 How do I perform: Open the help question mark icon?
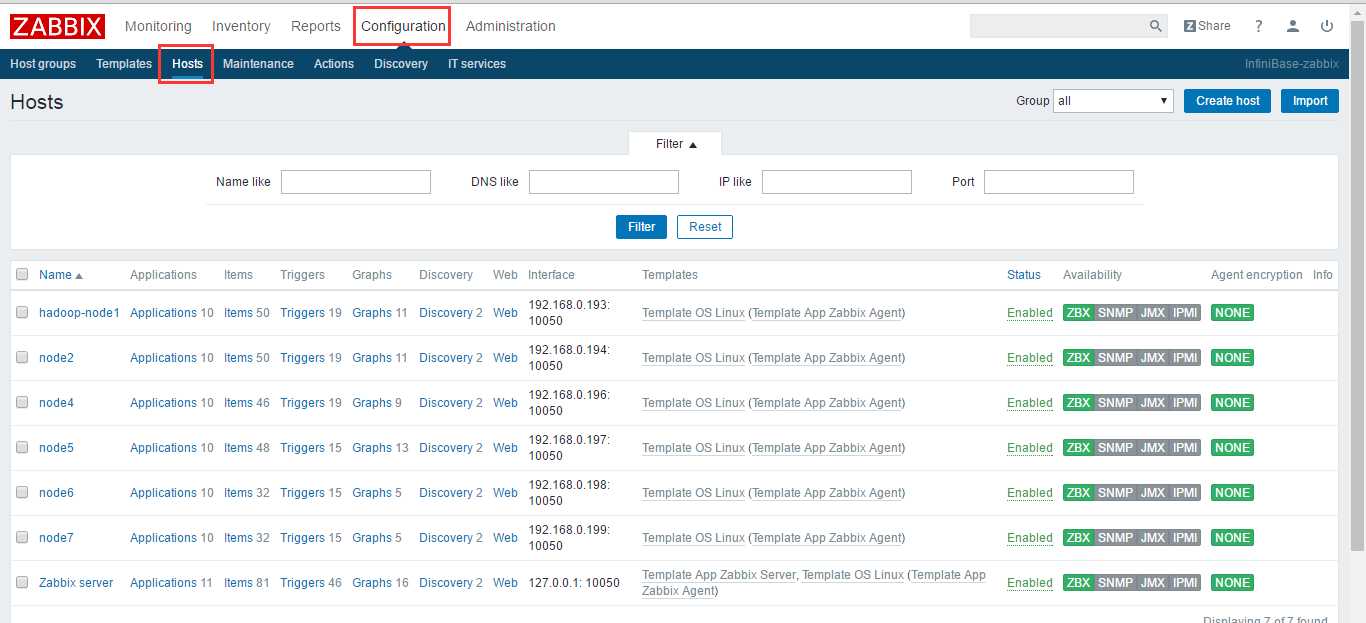pos(1259,26)
